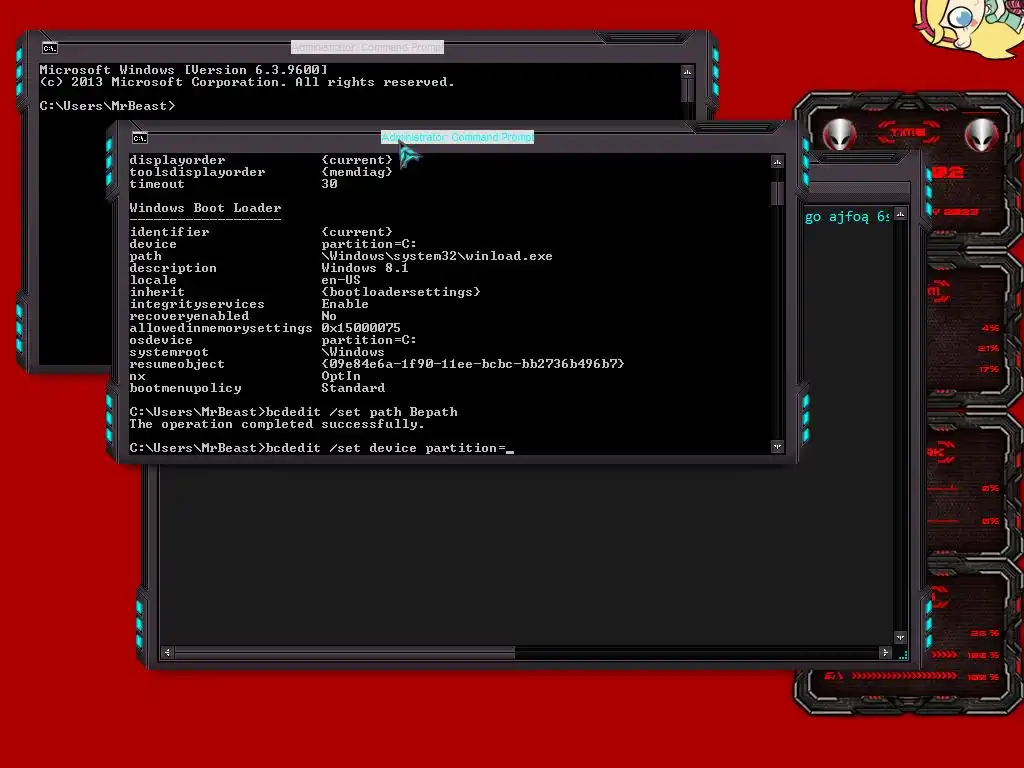Click the scroll-up arrow in the back Command Prompt
The height and width of the screenshot is (768, 1024).
click(x=687, y=71)
